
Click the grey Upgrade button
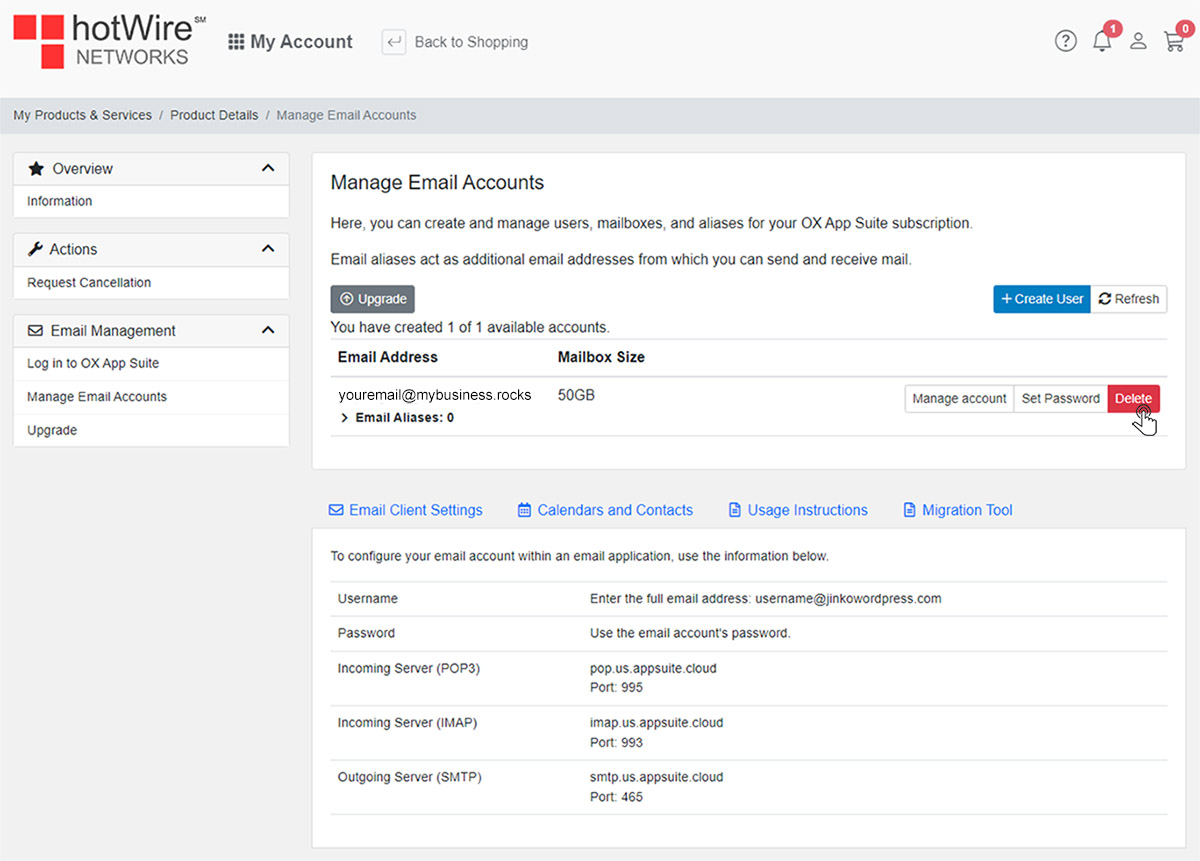point(372,299)
